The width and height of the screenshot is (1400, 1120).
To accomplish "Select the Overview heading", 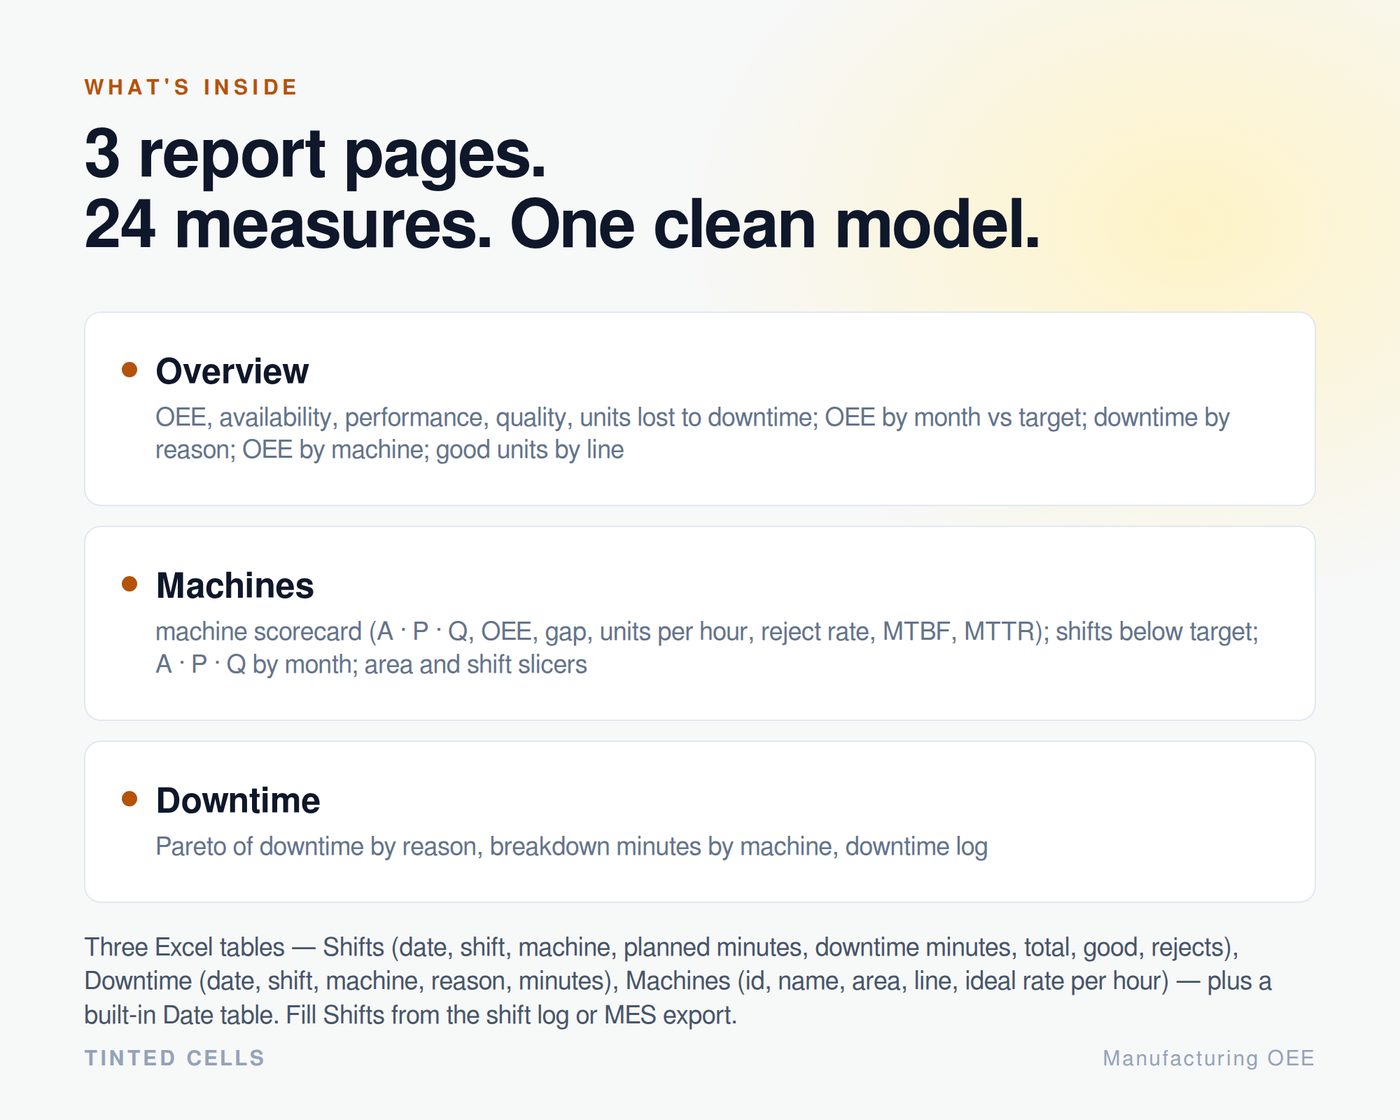I will pos(232,371).
